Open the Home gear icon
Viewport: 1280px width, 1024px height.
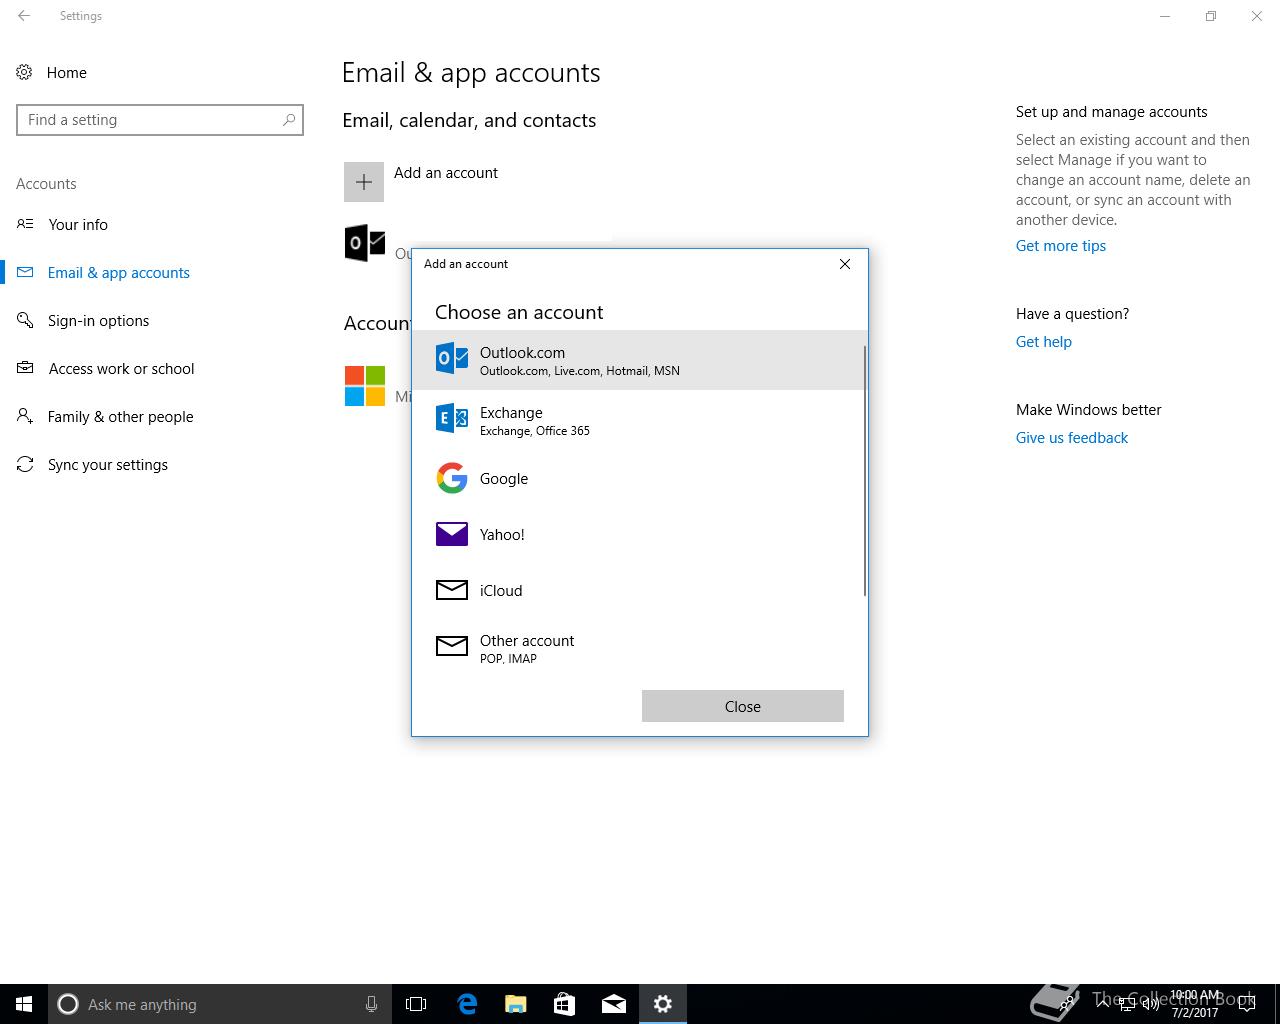(24, 72)
